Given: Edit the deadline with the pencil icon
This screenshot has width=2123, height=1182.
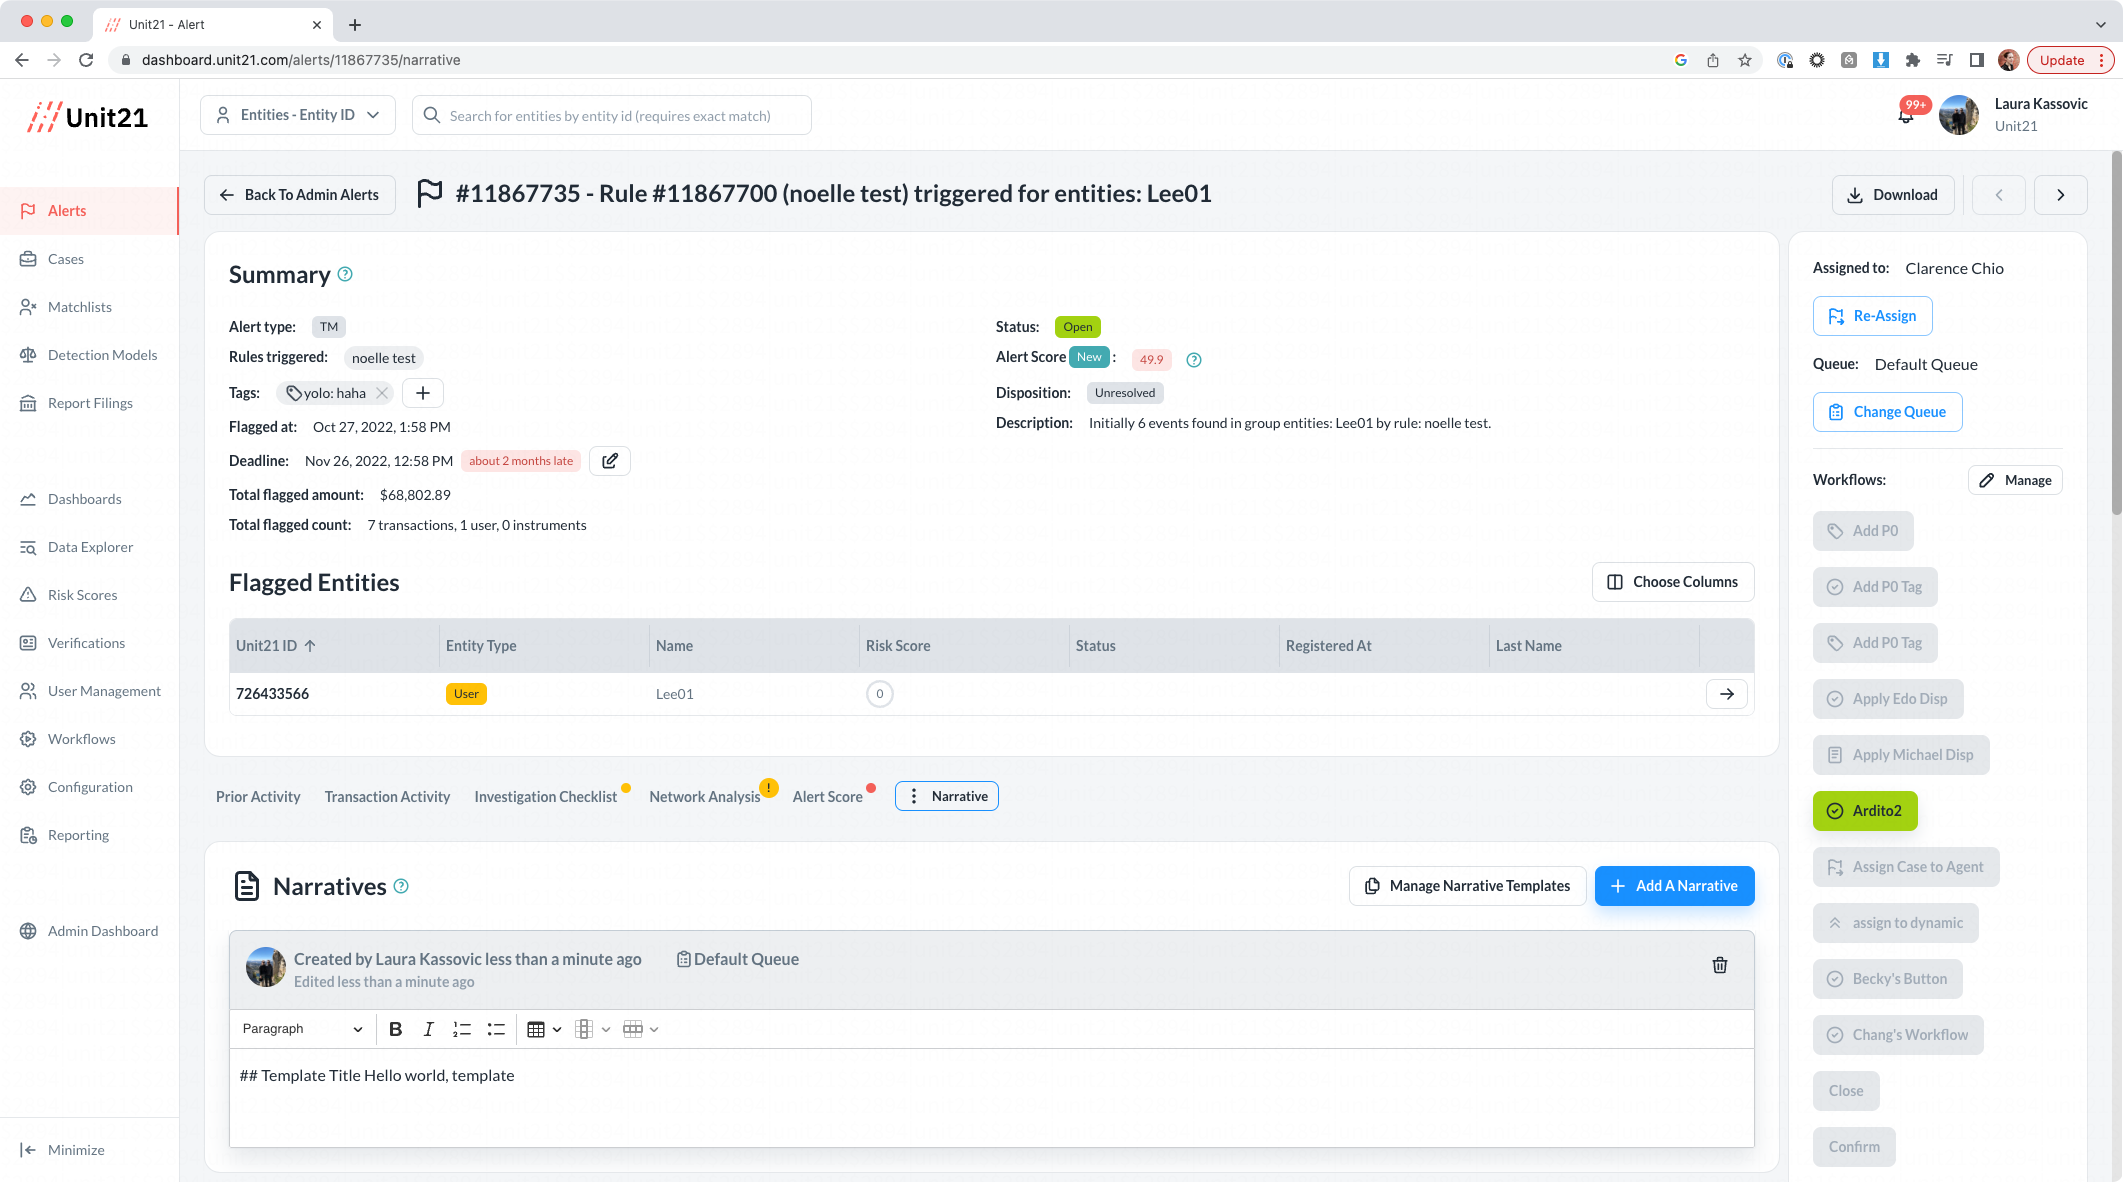Looking at the screenshot, I should (x=609, y=461).
